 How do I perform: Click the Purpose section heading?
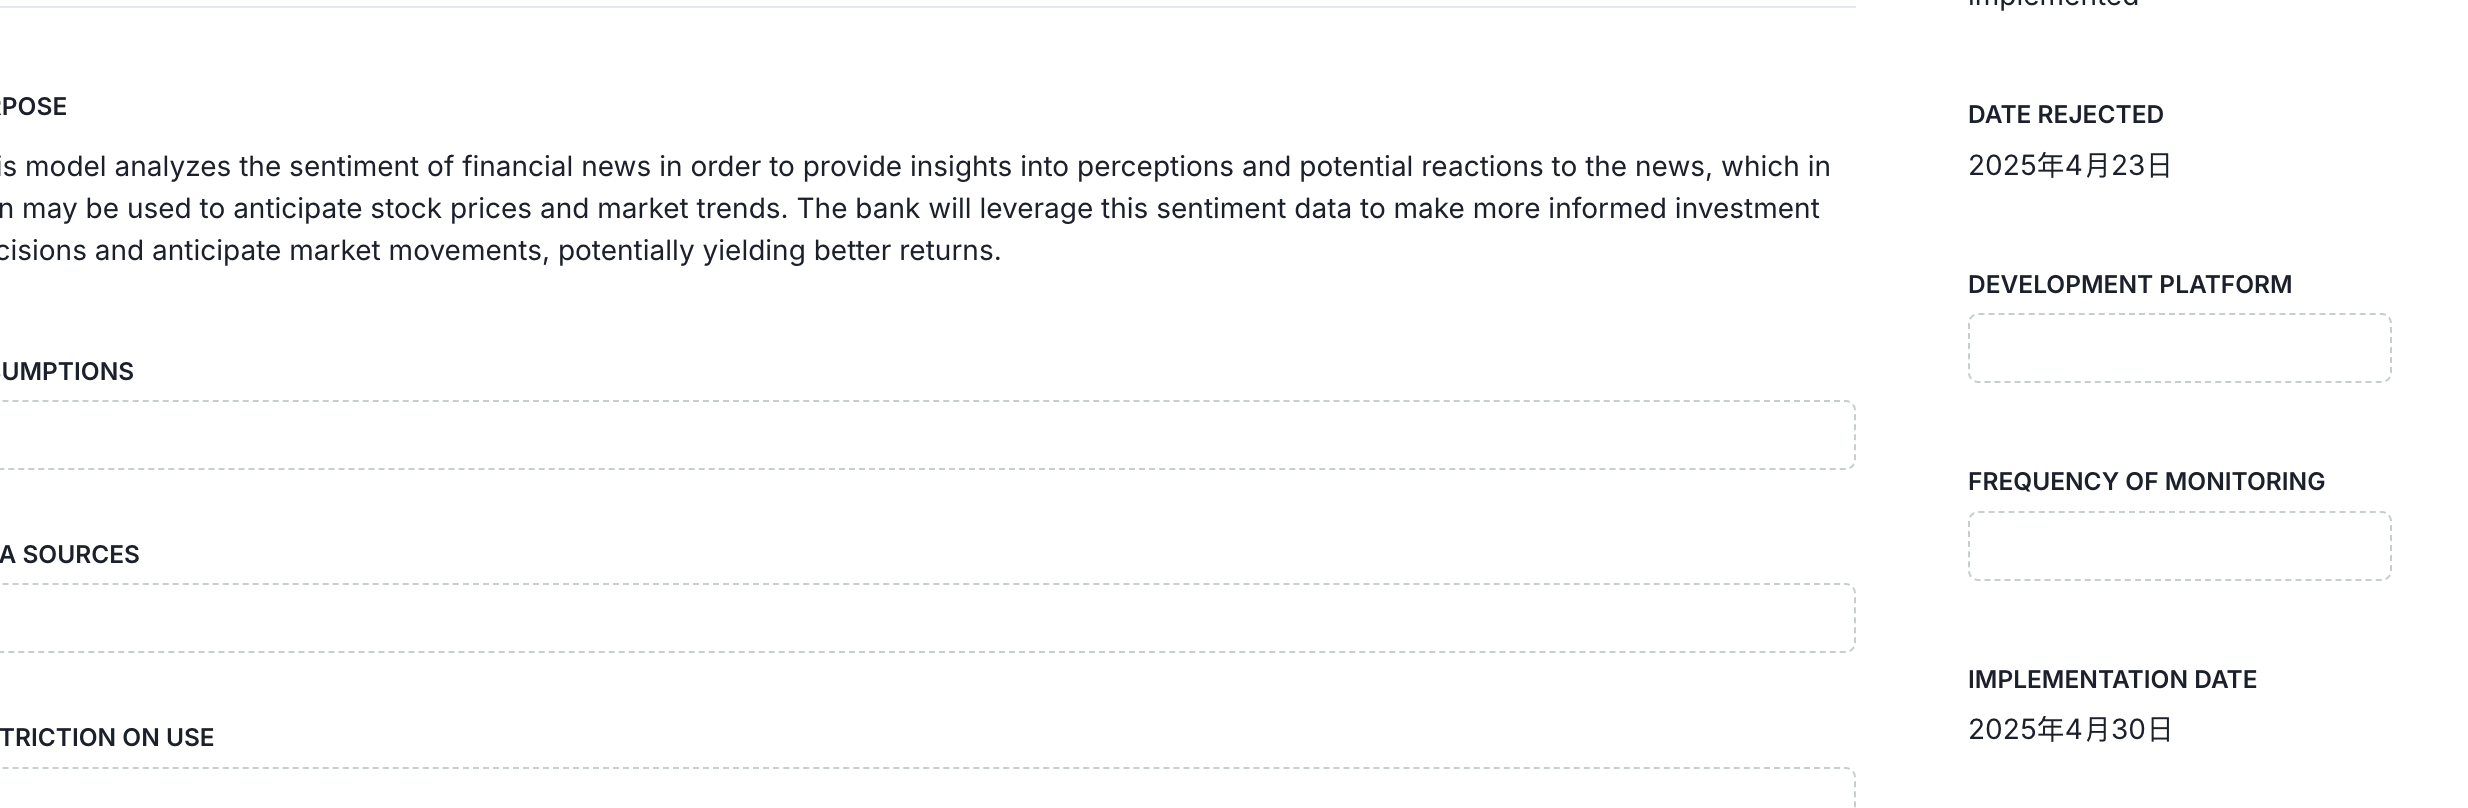pyautogui.click(x=33, y=107)
